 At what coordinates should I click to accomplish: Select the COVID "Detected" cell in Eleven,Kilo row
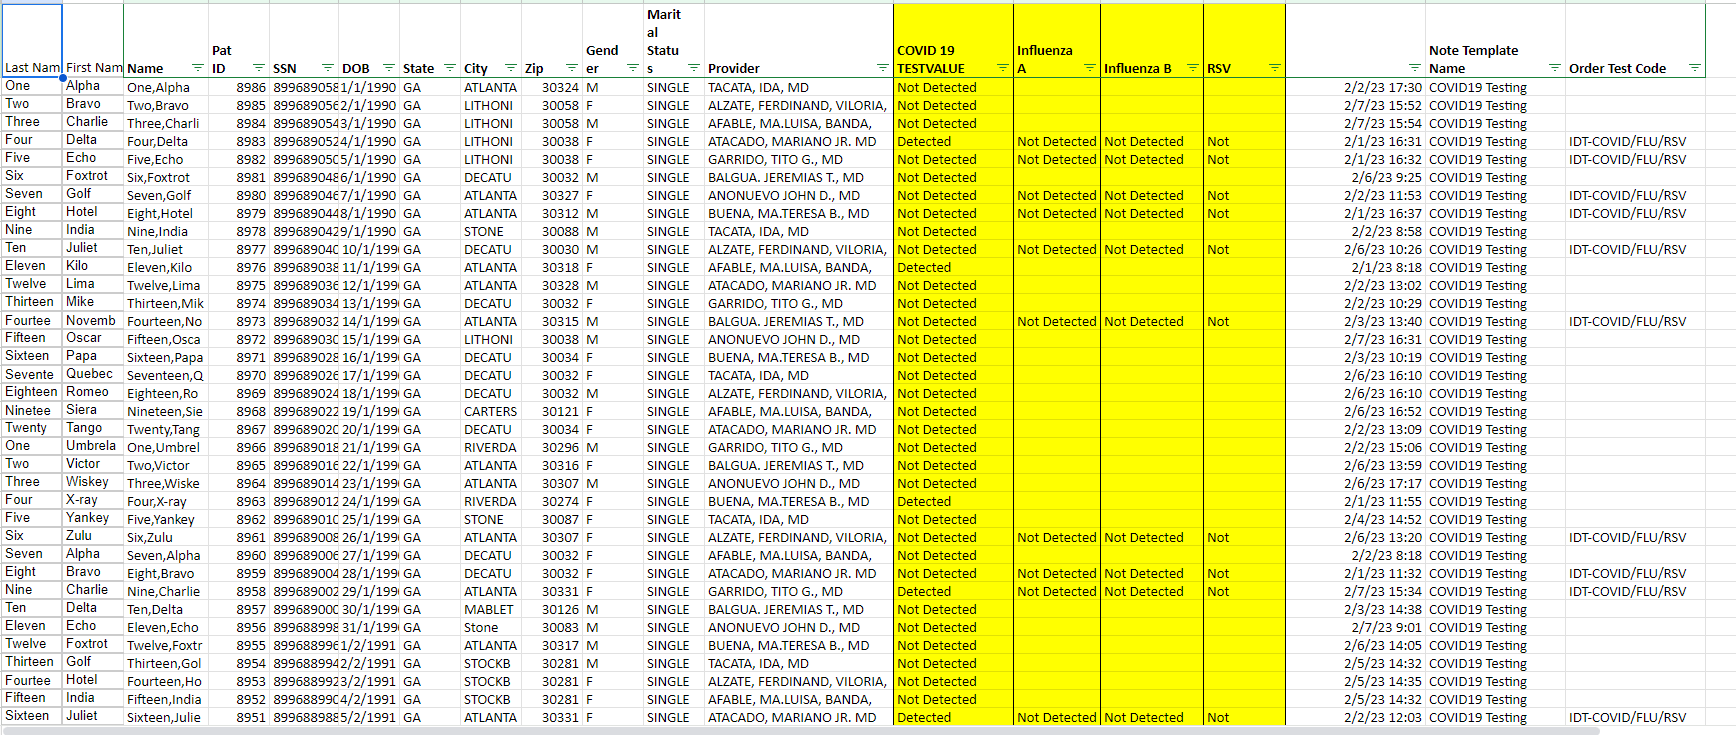(953, 267)
